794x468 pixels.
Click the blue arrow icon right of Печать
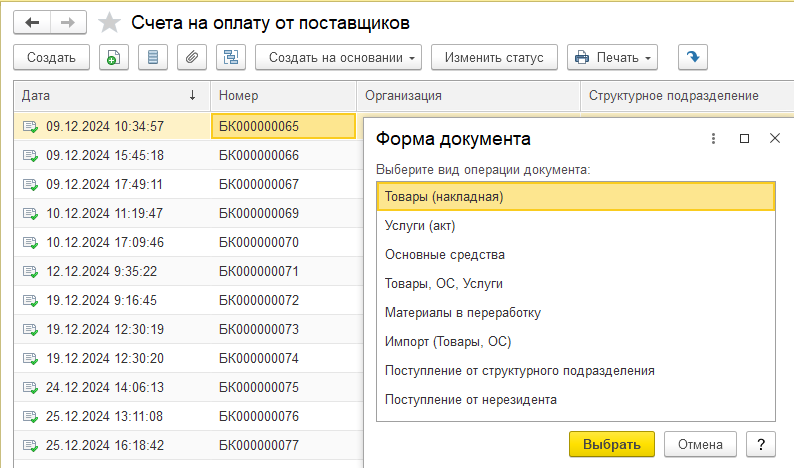693,57
